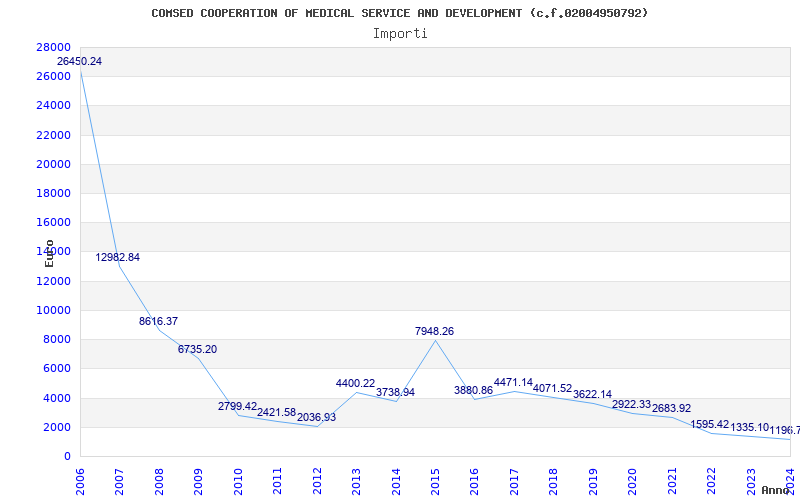Click the 8000 y-axis value
Screen dimensions: 800x500
tap(57, 339)
